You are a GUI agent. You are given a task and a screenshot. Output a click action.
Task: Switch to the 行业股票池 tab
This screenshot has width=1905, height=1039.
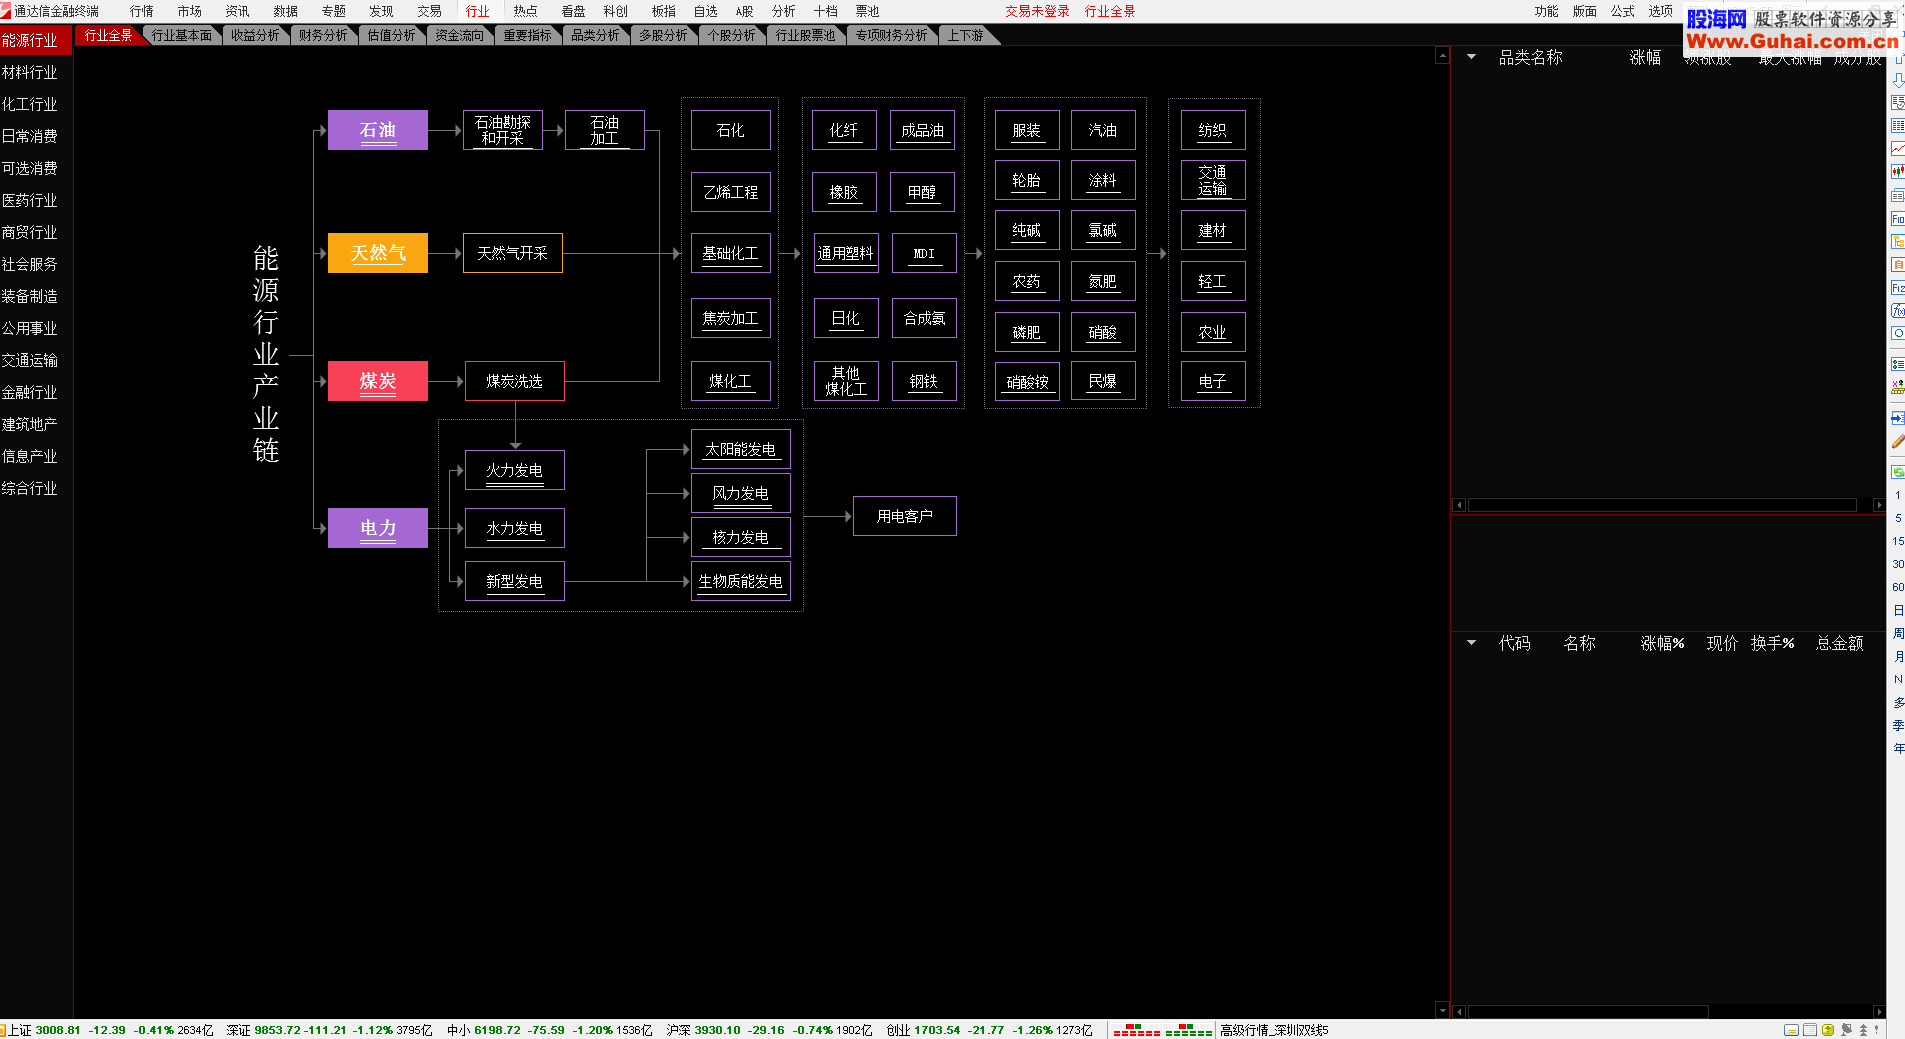click(805, 35)
